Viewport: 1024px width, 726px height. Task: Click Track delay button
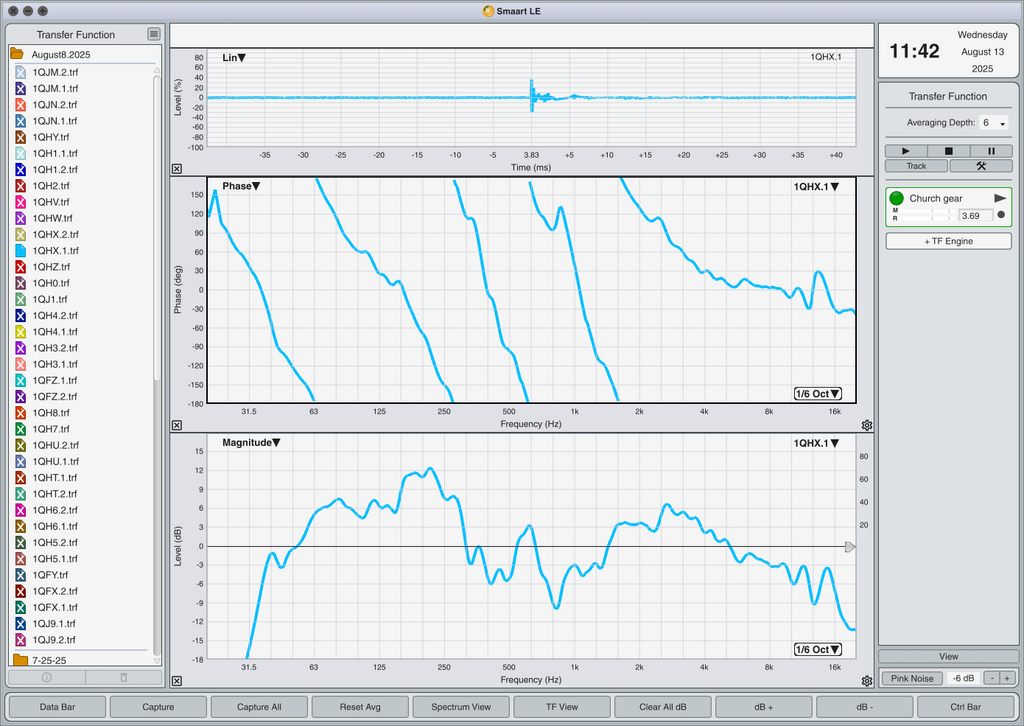(x=916, y=166)
